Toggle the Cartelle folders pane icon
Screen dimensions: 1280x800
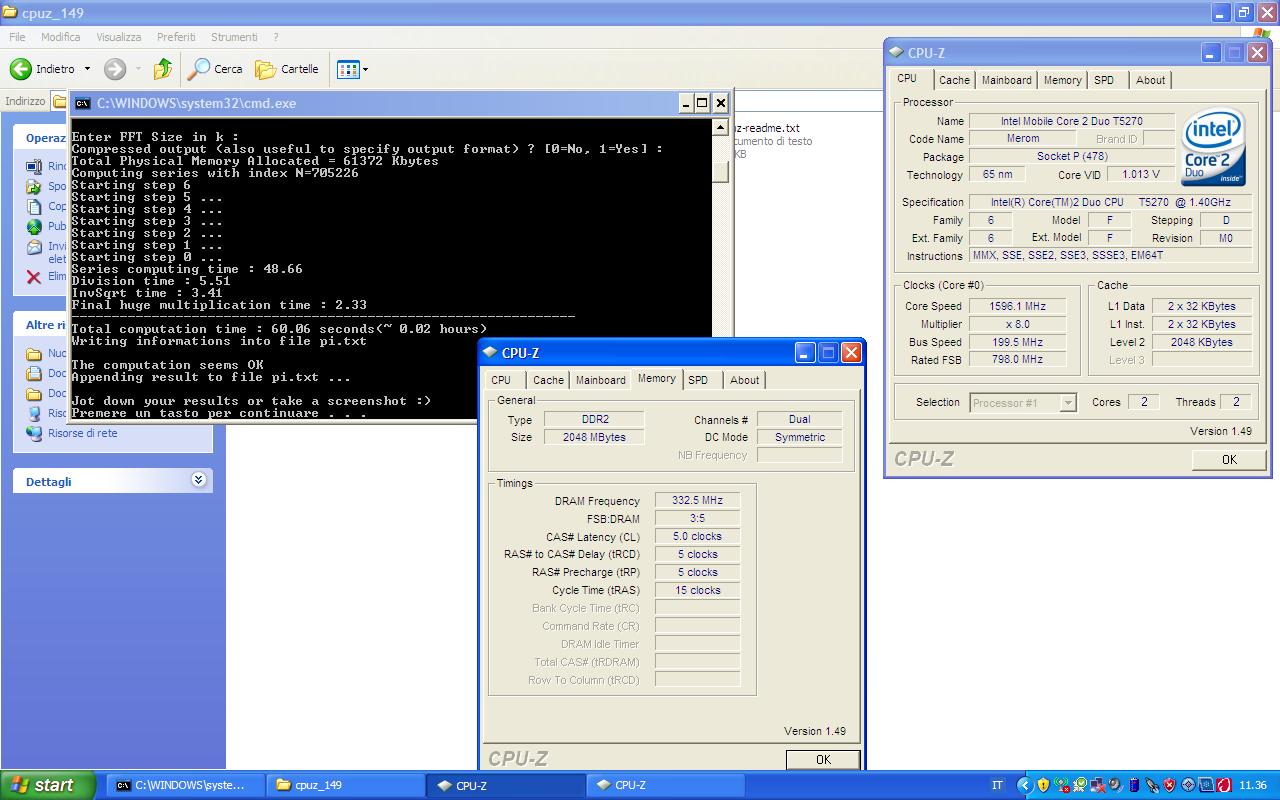pyautogui.click(x=266, y=69)
